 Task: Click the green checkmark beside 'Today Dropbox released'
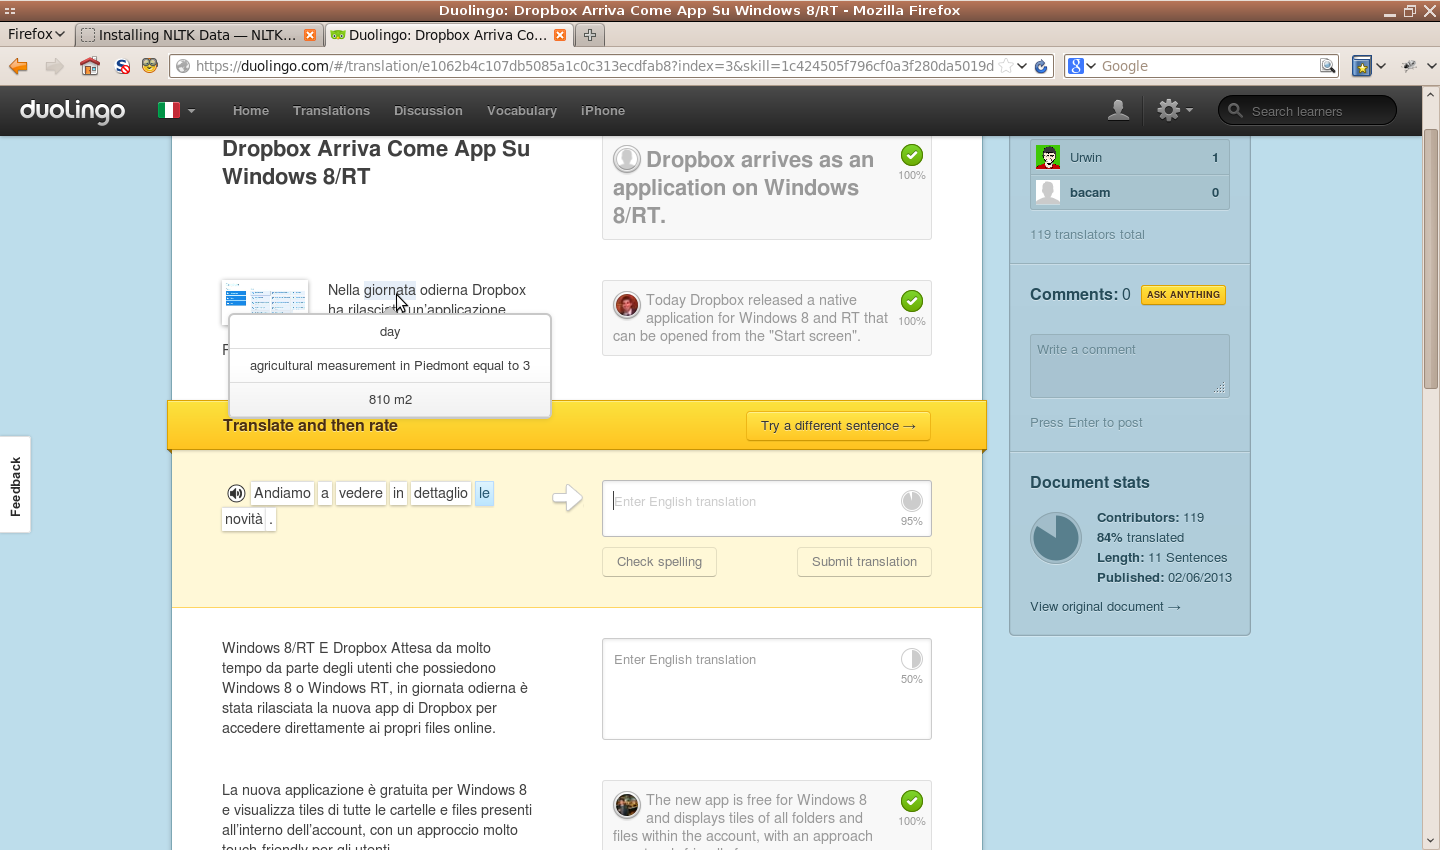point(911,301)
